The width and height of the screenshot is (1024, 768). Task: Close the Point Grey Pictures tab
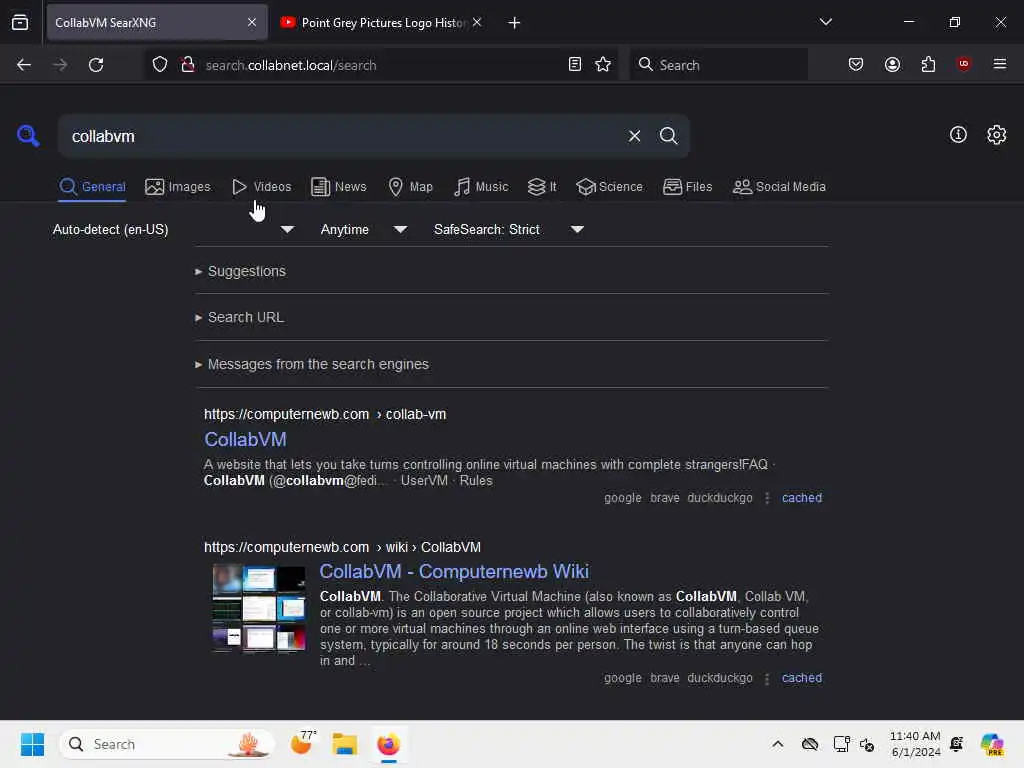(477, 22)
